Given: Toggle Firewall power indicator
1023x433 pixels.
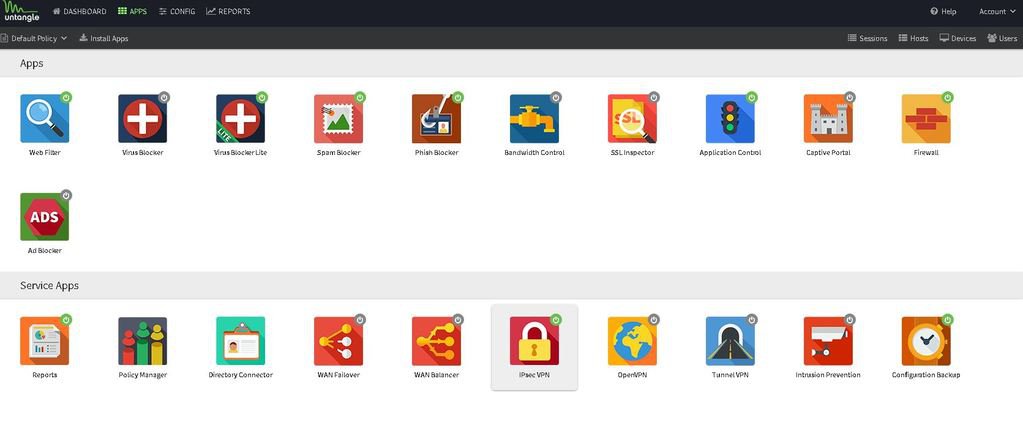Looking at the screenshot, I should 947,97.
